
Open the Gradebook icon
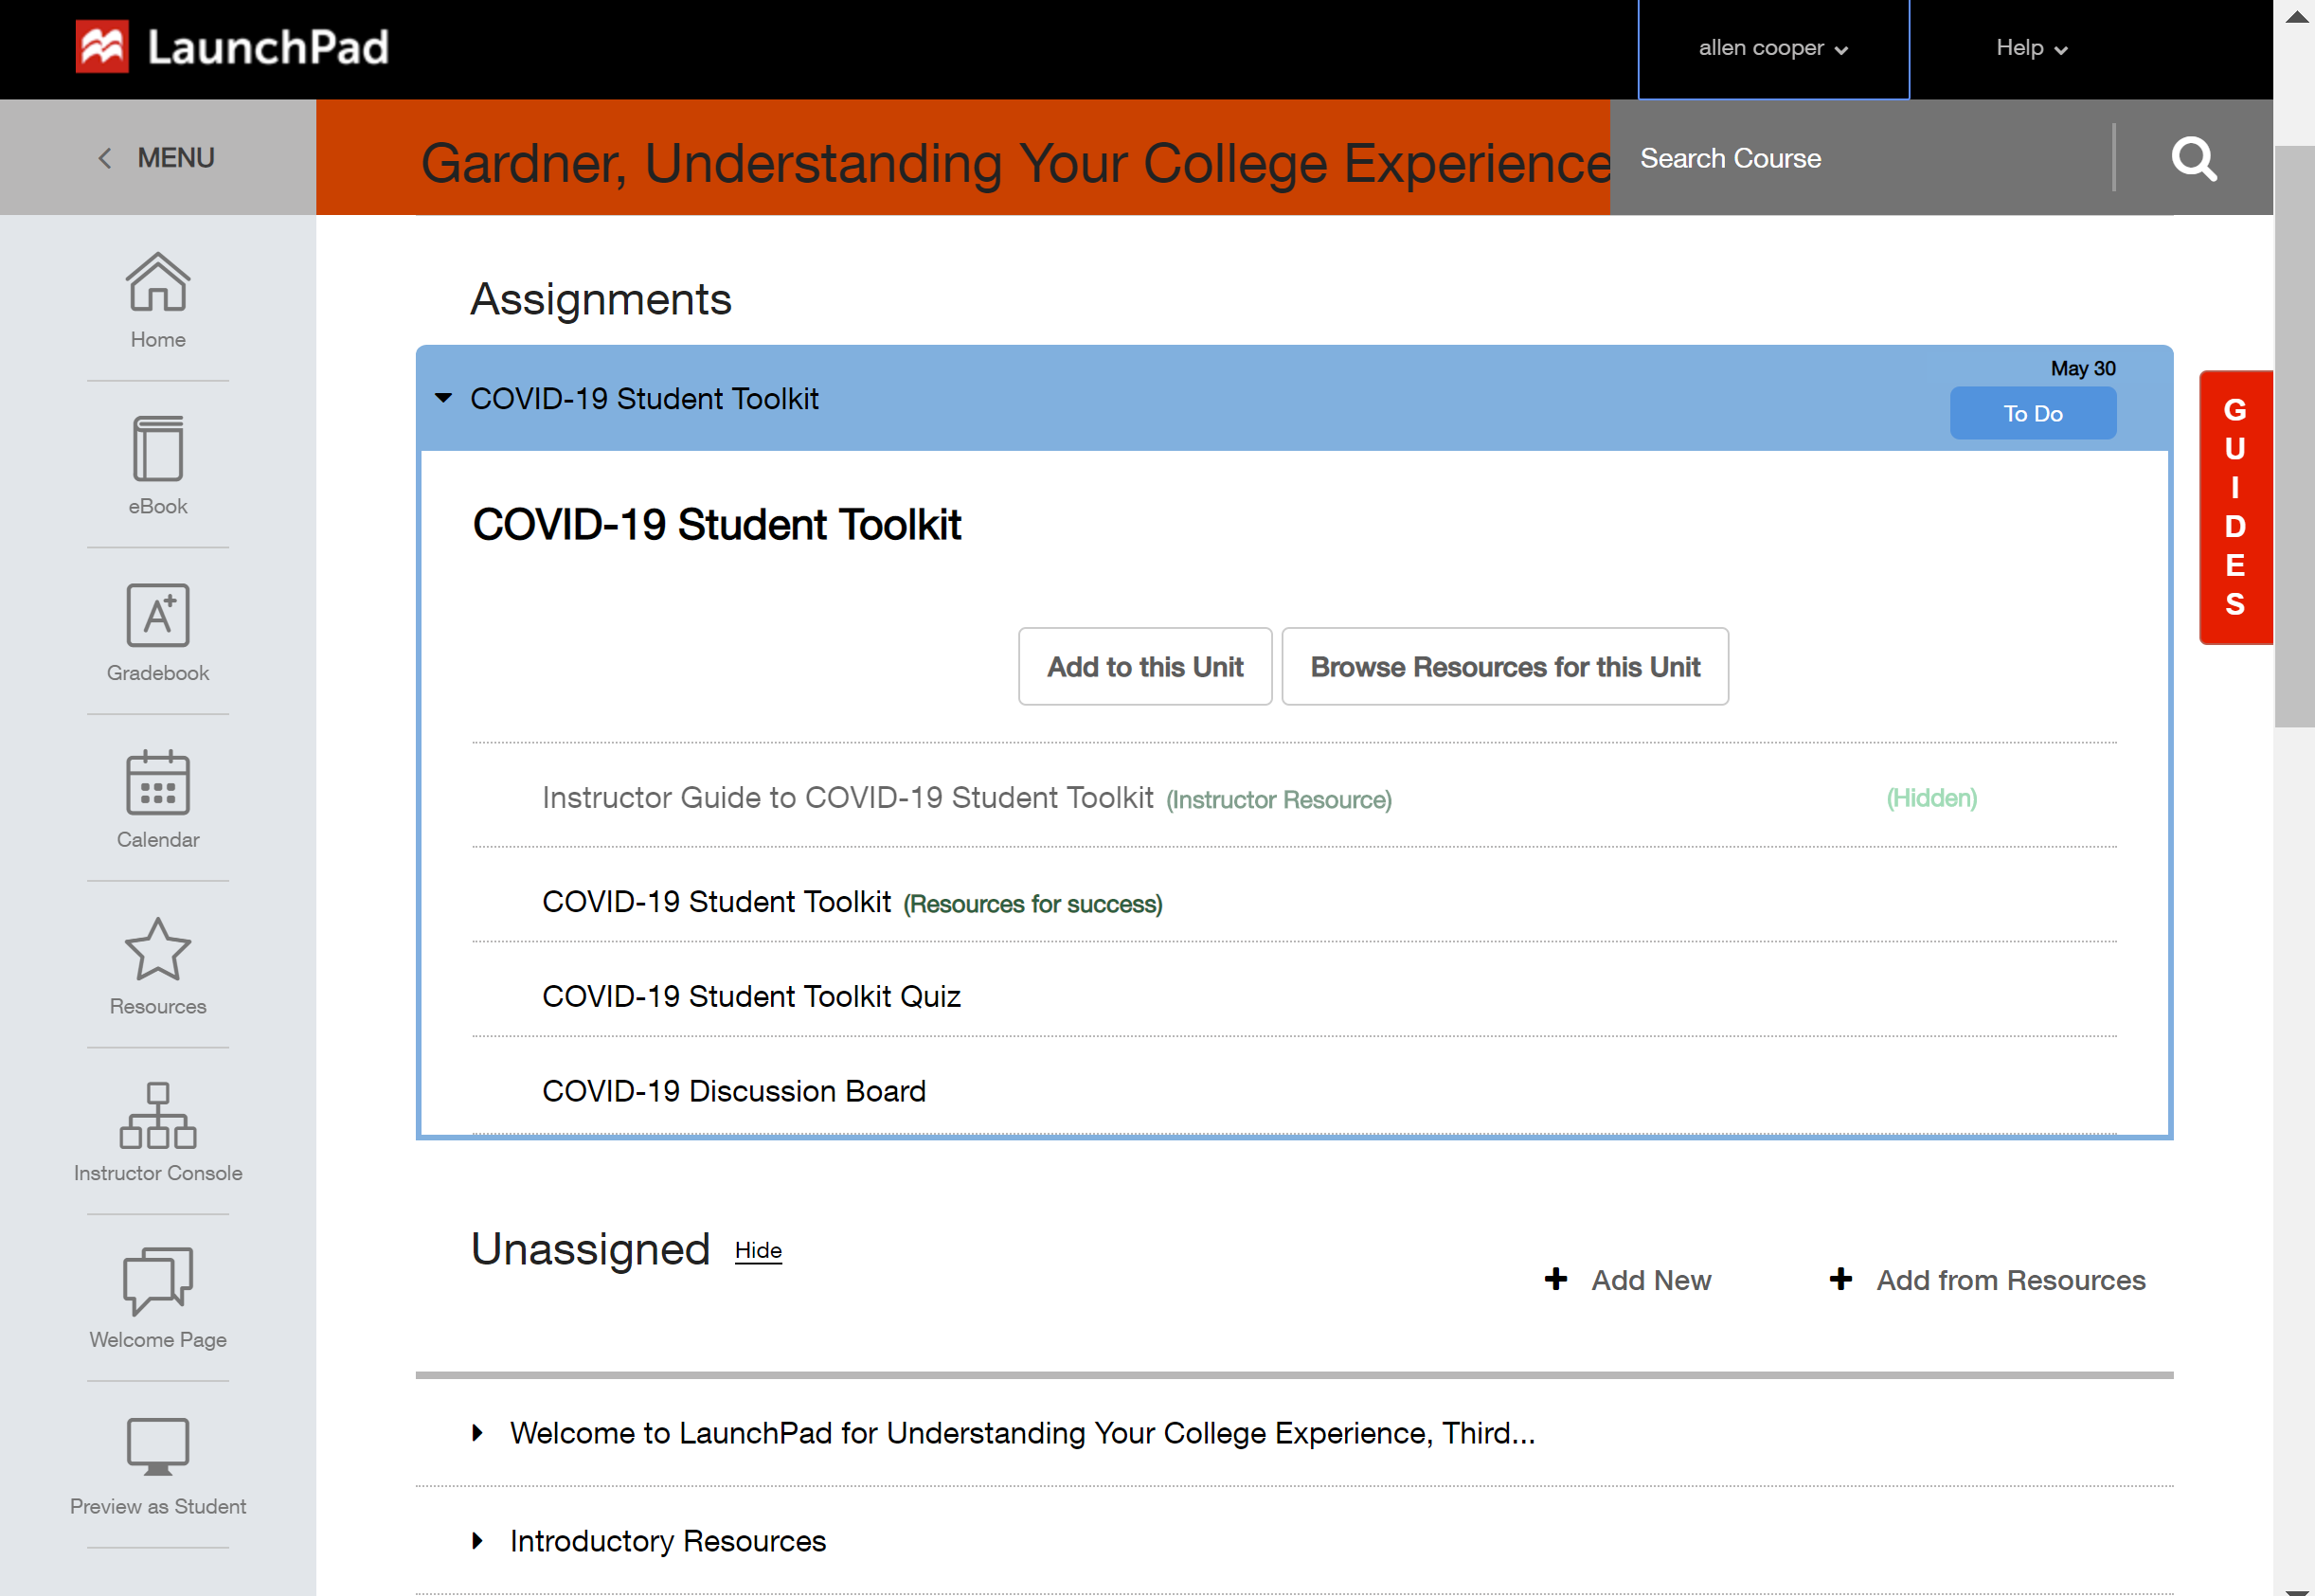click(158, 615)
